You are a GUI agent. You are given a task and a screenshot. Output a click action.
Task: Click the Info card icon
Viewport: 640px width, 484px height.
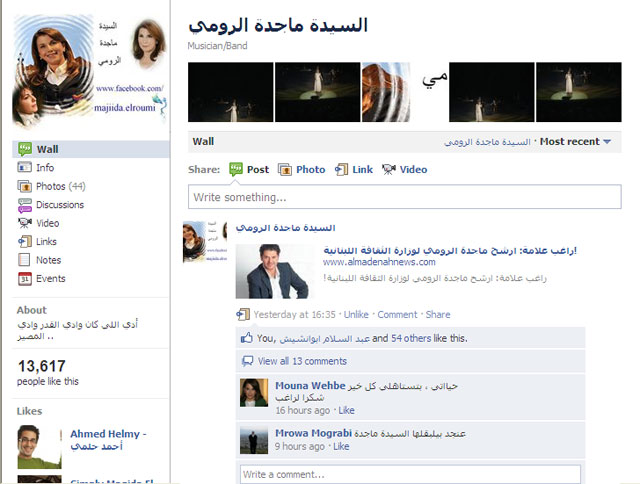tap(24, 167)
